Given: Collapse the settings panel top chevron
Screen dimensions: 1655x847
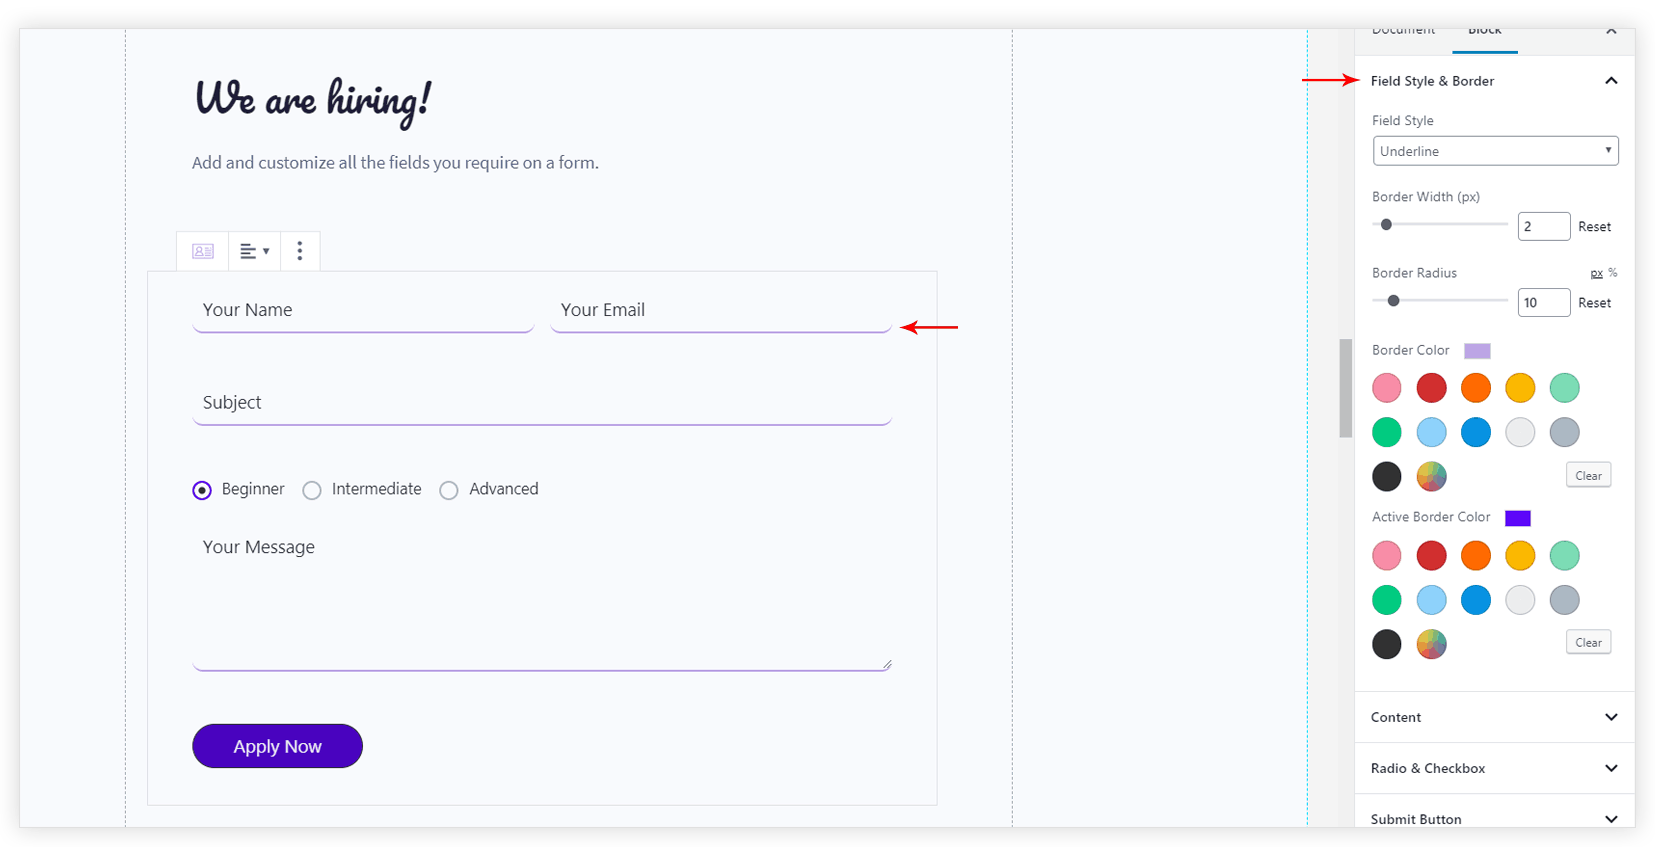Looking at the screenshot, I should pos(1611,32).
